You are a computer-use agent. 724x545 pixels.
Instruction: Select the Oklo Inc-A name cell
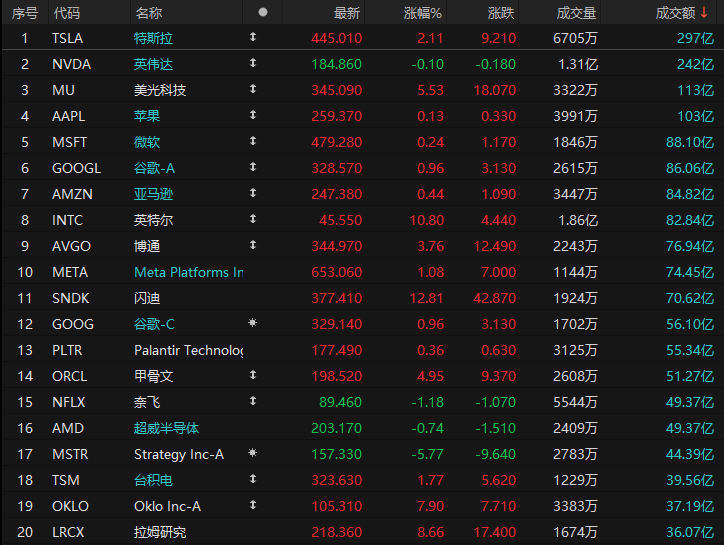tap(168, 506)
